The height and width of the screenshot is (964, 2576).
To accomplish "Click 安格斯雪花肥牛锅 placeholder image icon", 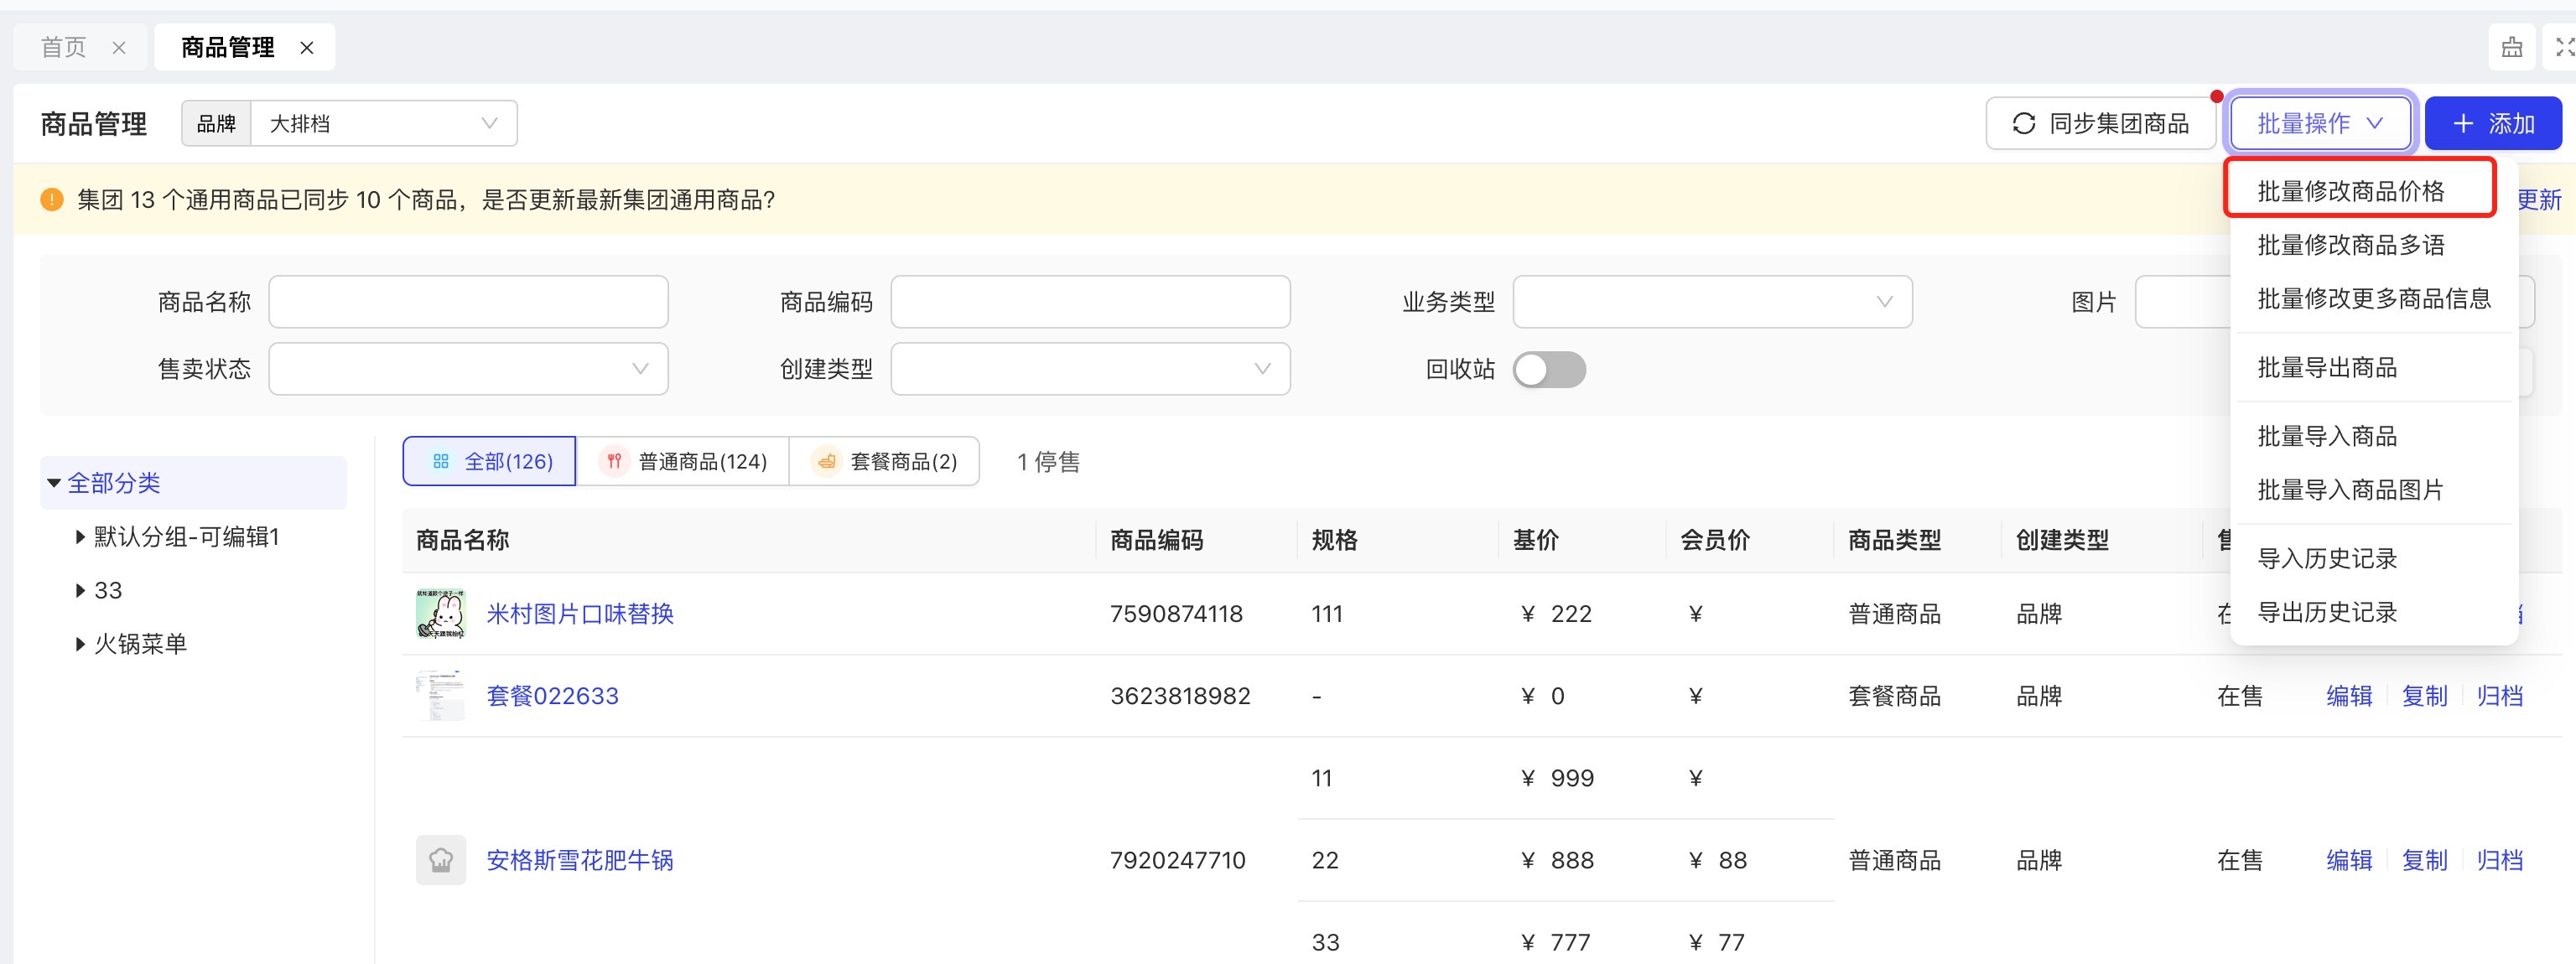I will 440,860.
